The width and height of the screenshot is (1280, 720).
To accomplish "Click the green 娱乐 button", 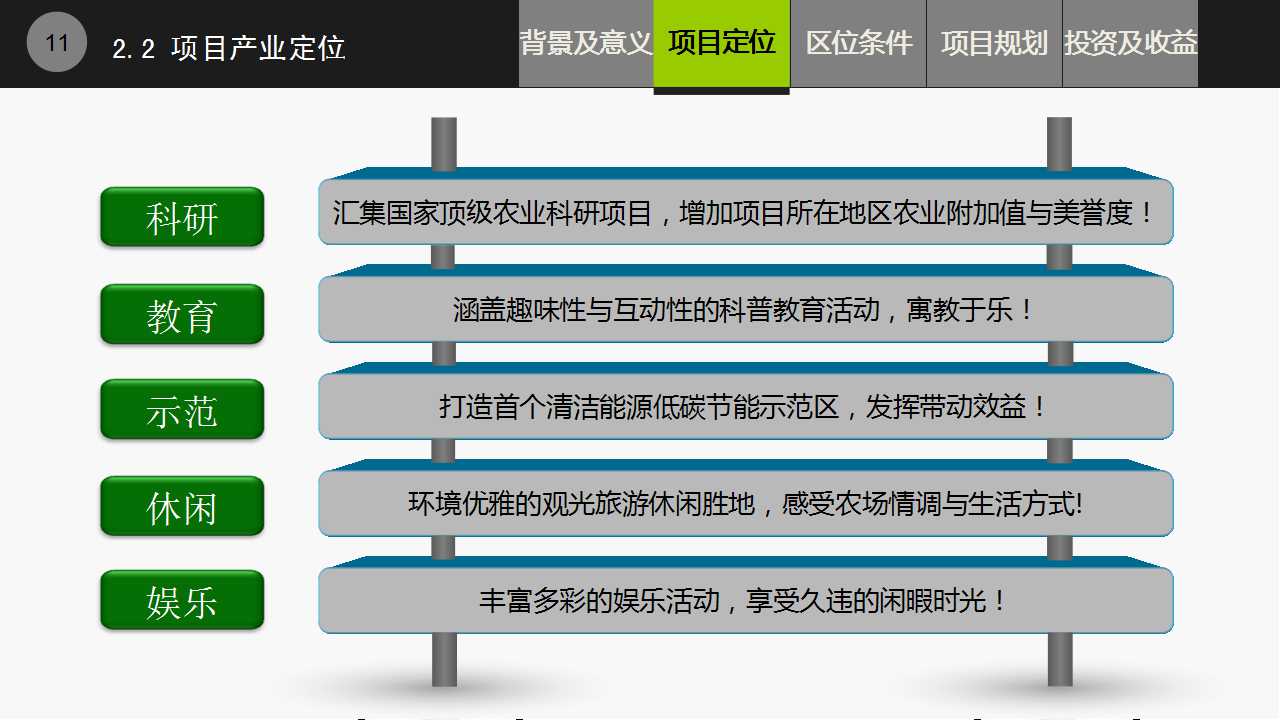I will [182, 601].
